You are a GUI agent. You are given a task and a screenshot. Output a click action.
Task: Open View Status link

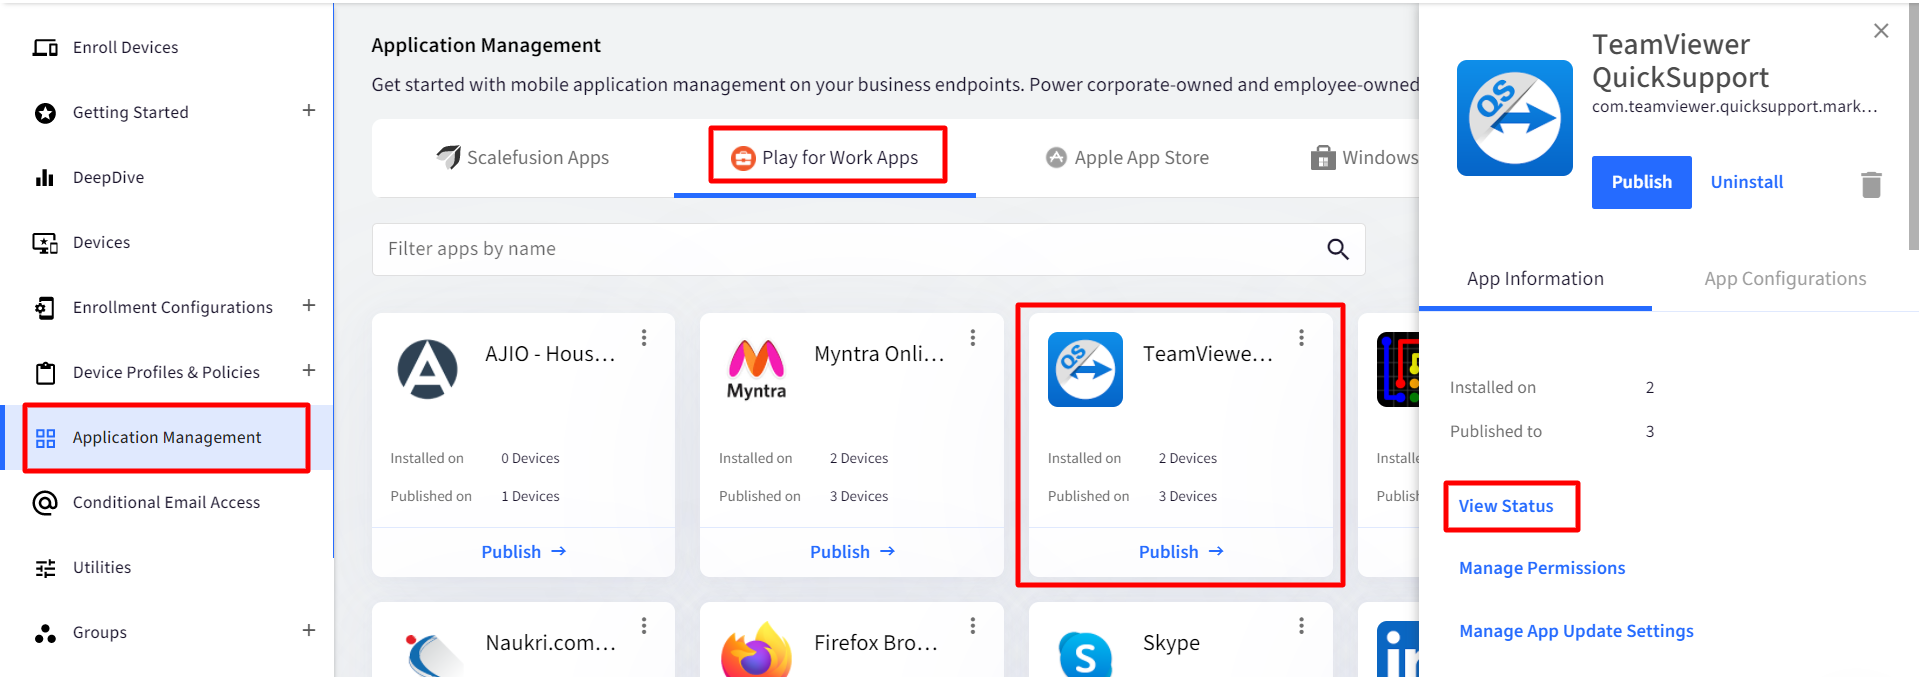click(x=1506, y=506)
